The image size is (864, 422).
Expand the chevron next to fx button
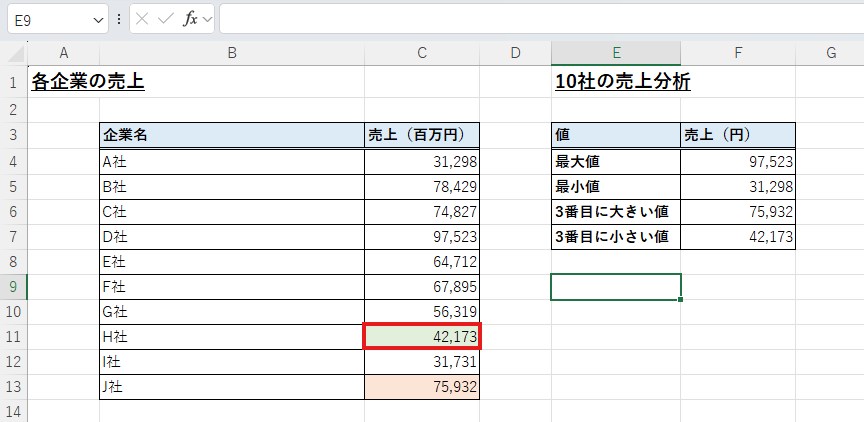(x=207, y=19)
